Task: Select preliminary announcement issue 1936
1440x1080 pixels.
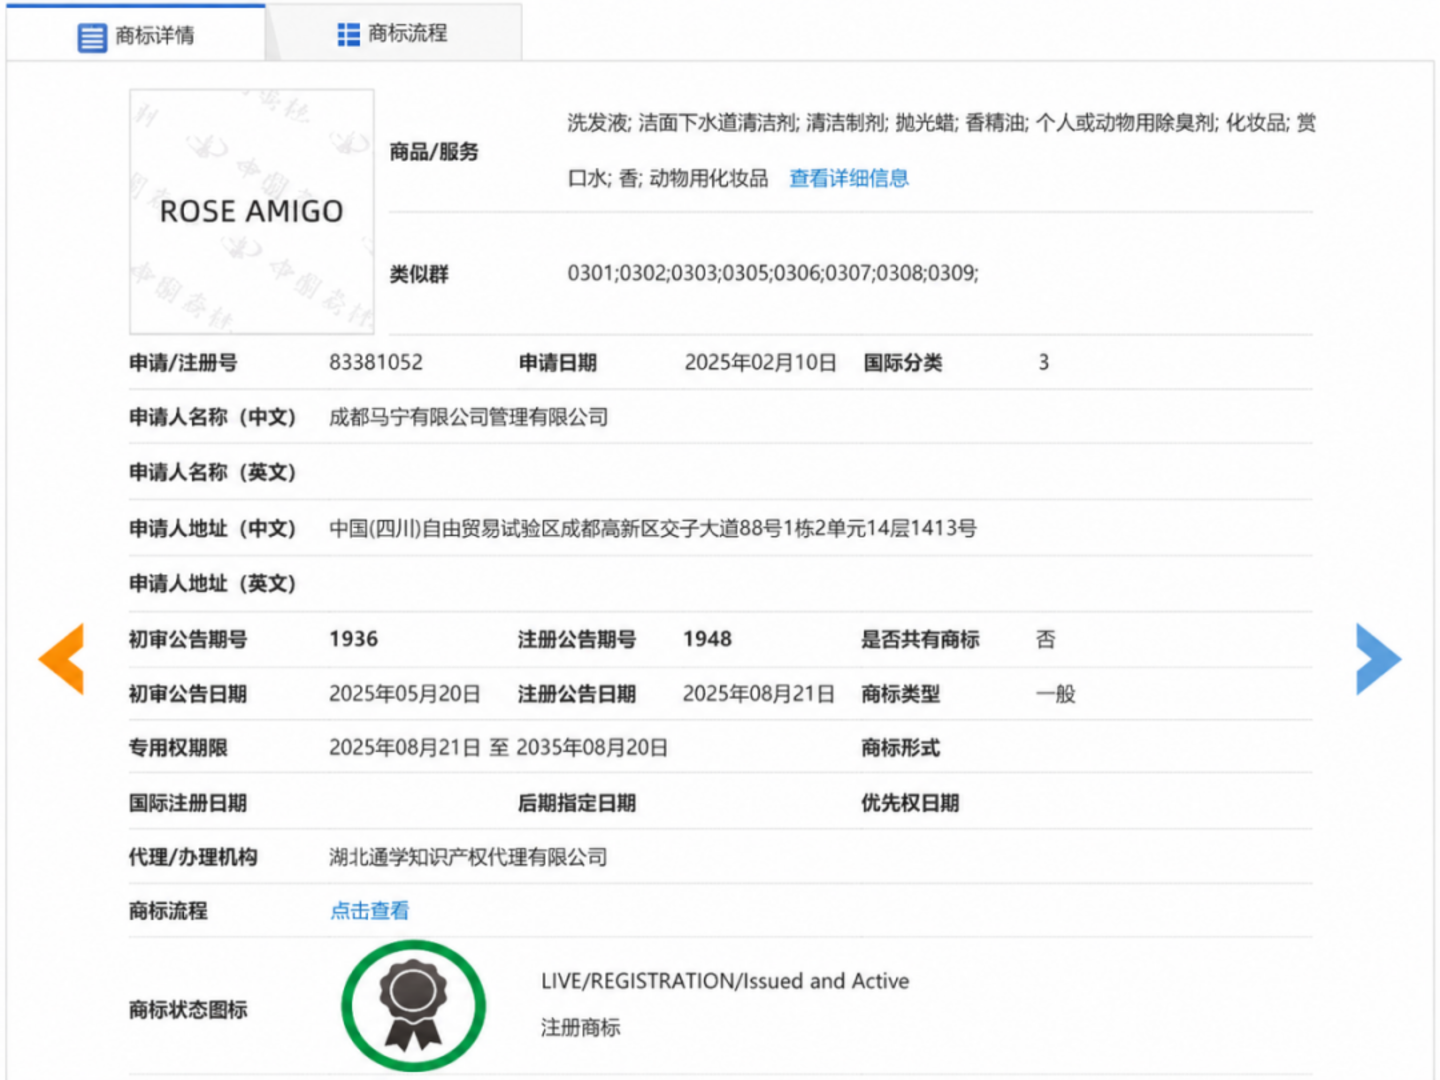Action: tap(354, 639)
